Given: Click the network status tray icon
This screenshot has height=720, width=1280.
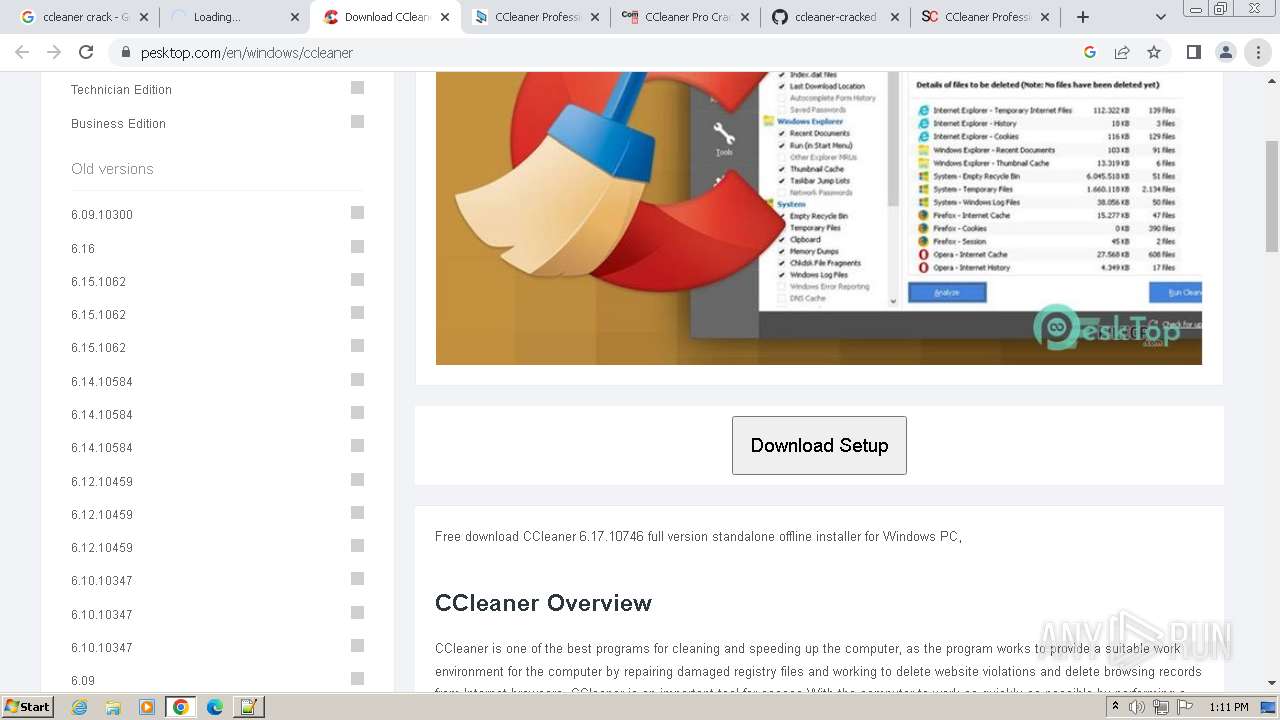Looking at the screenshot, I should pyautogui.click(x=1160, y=707).
